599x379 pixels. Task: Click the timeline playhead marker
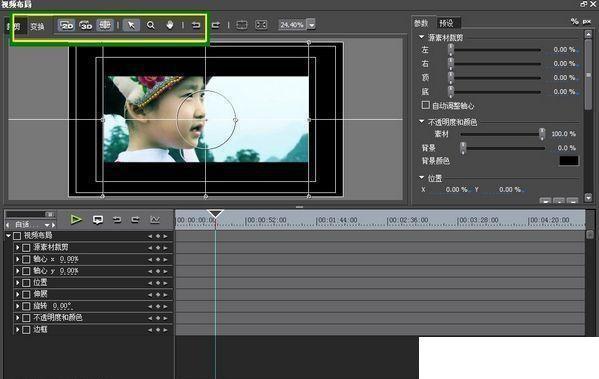coord(215,214)
